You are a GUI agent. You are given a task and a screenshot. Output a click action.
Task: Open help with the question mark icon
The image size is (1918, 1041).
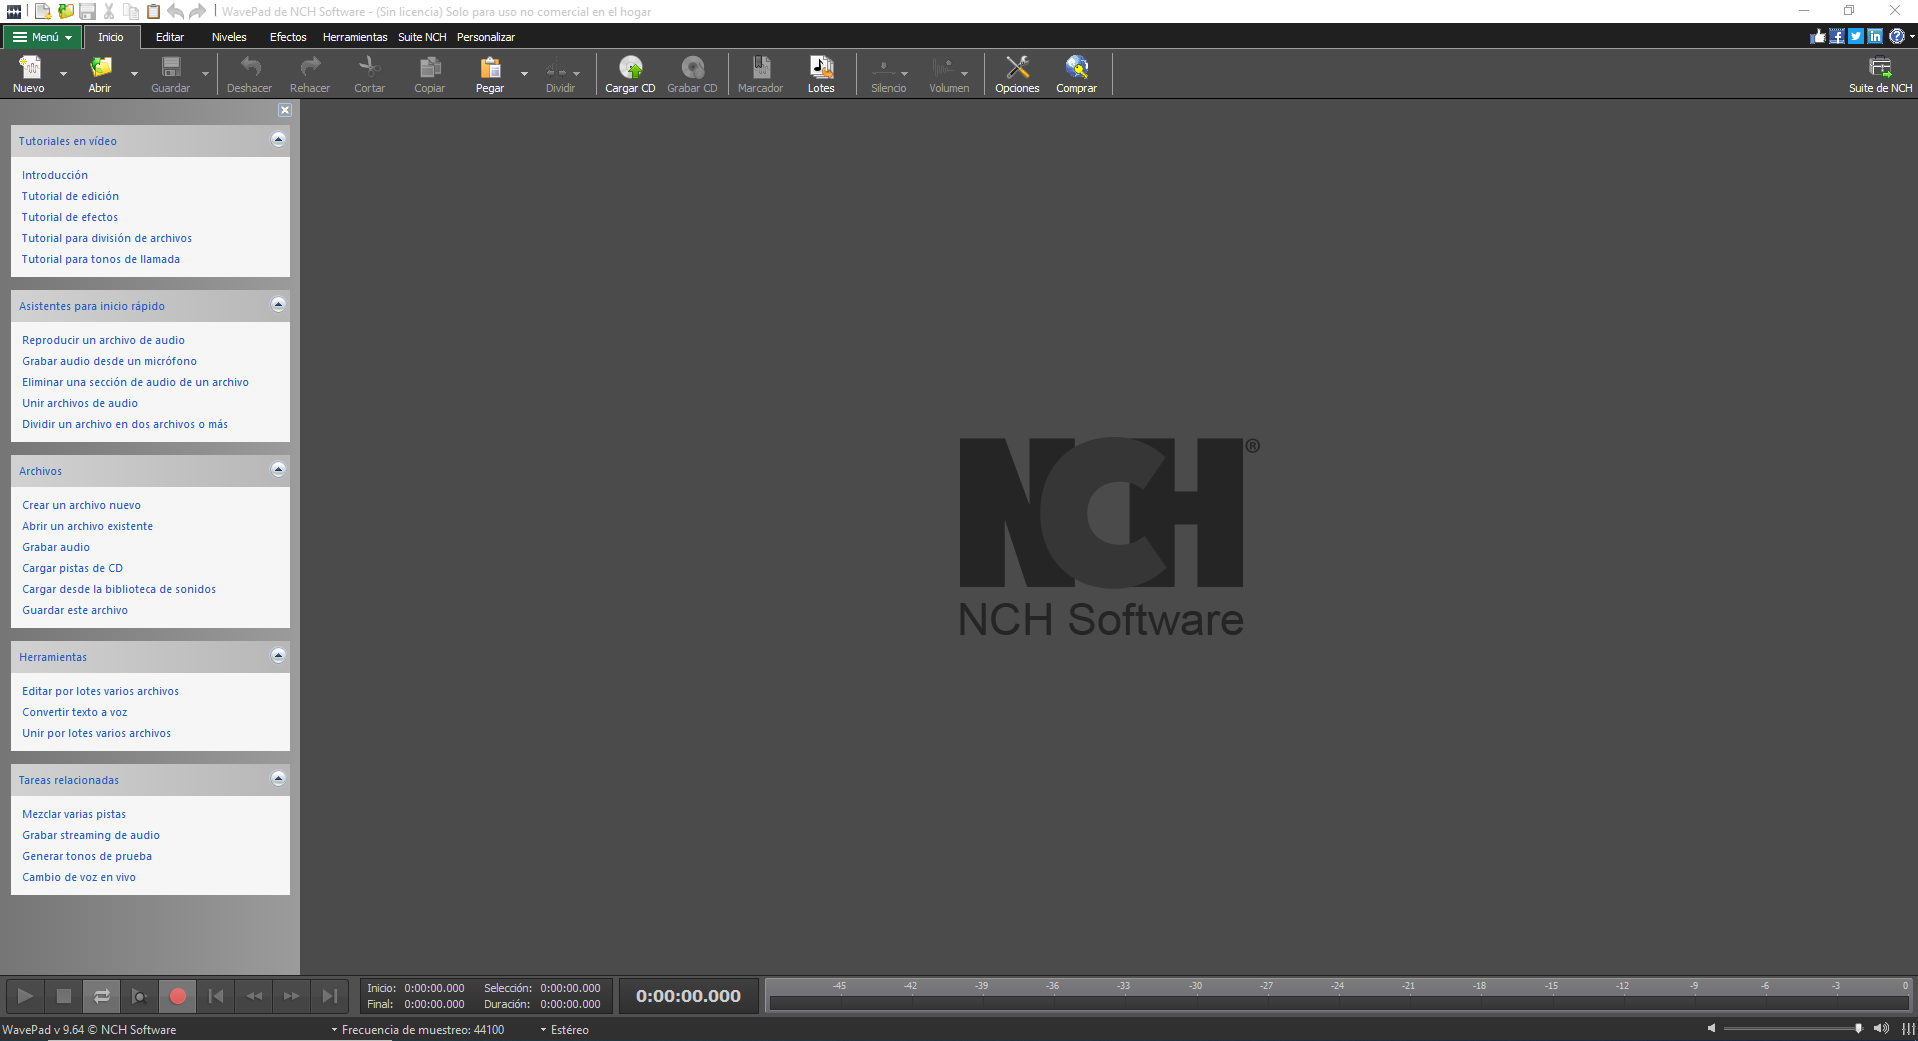pyautogui.click(x=1896, y=37)
